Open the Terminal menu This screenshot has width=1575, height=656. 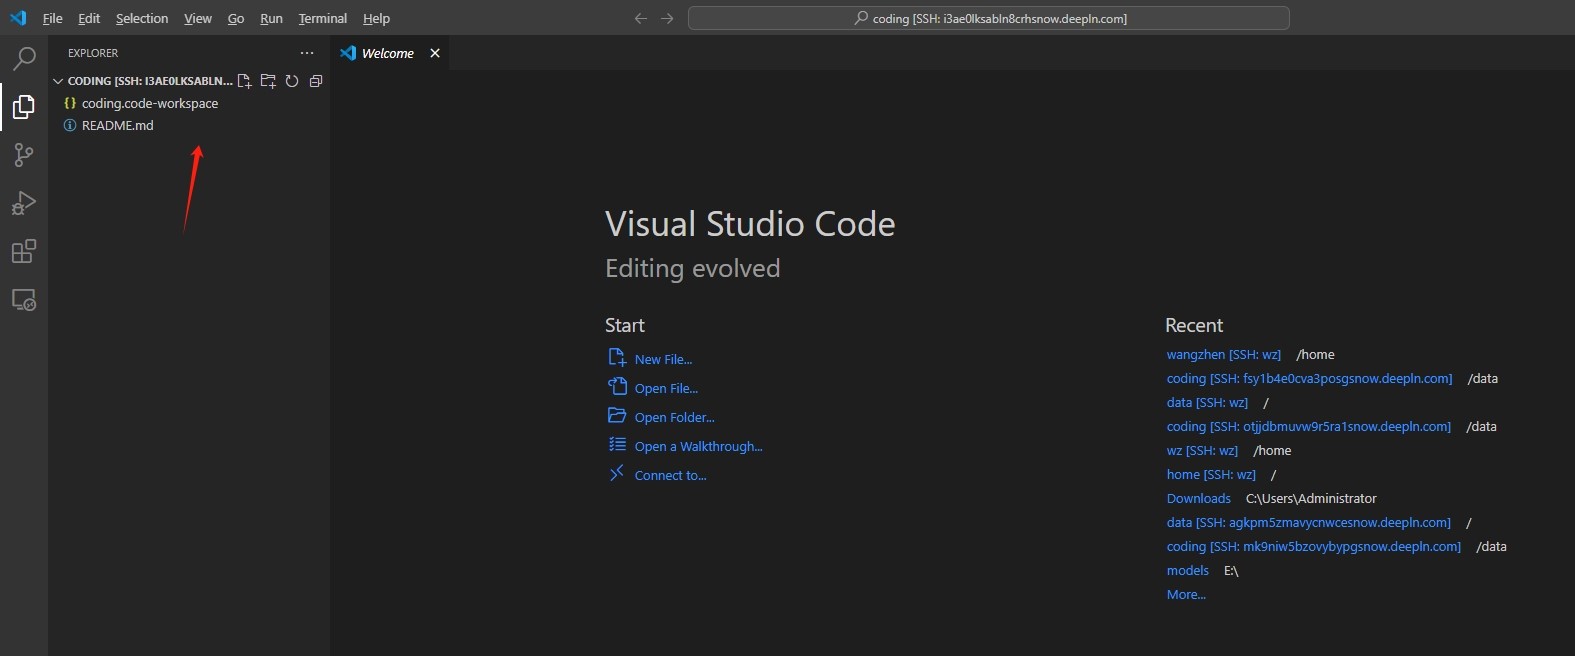[323, 18]
